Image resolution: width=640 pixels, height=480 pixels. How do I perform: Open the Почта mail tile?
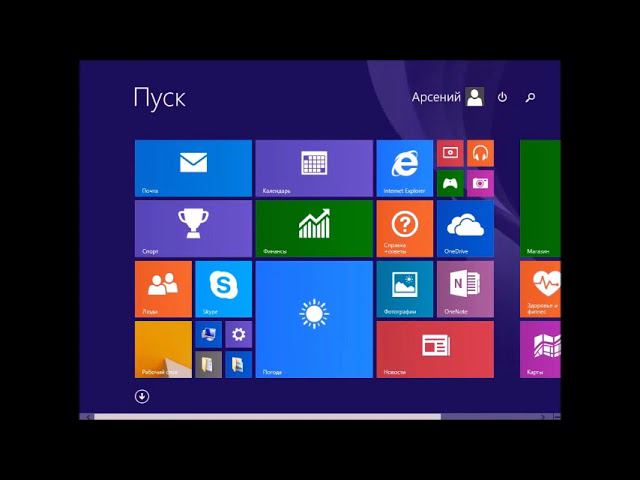point(193,168)
